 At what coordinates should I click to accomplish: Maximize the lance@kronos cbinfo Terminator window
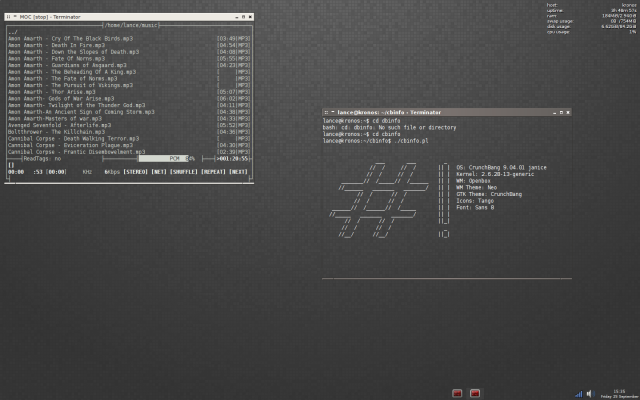[x=561, y=112]
